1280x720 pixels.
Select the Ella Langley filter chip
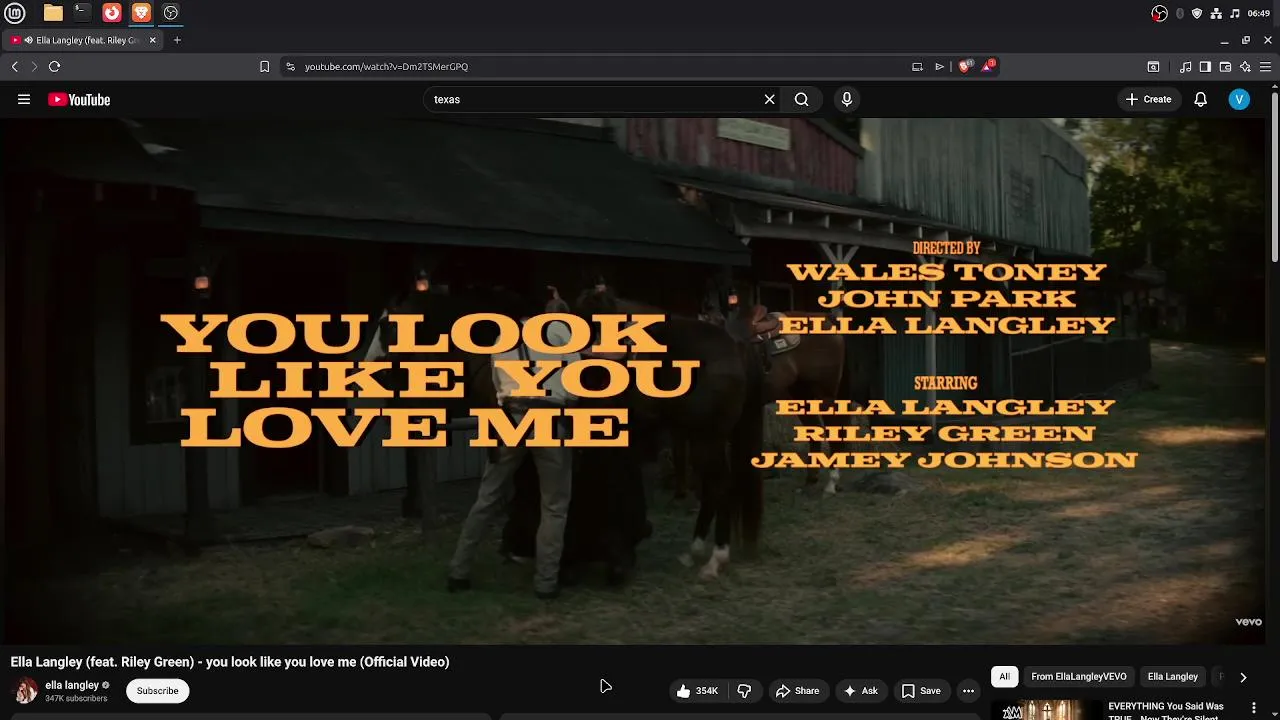pos(1173,676)
